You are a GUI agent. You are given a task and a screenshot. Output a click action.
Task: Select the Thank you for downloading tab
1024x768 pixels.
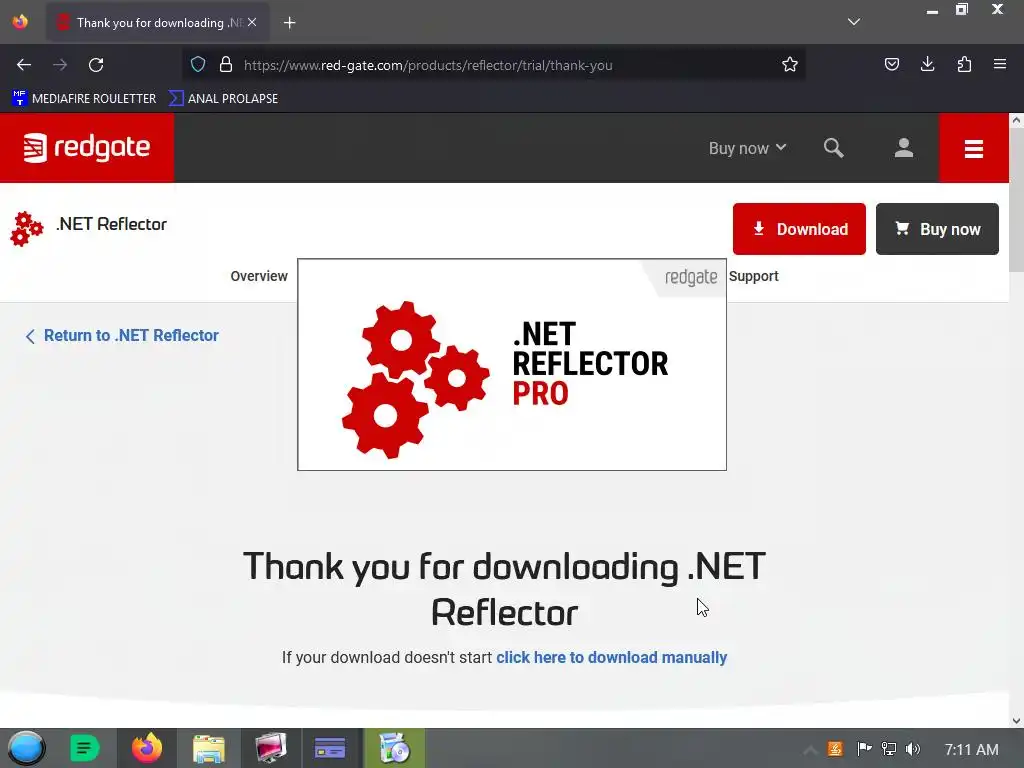point(157,23)
